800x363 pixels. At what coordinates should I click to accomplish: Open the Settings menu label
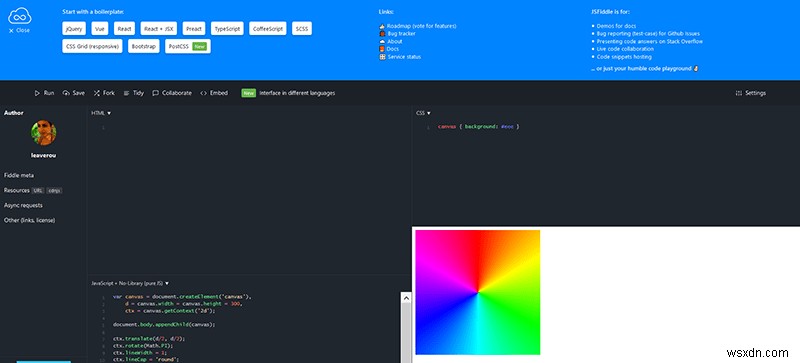[756, 93]
